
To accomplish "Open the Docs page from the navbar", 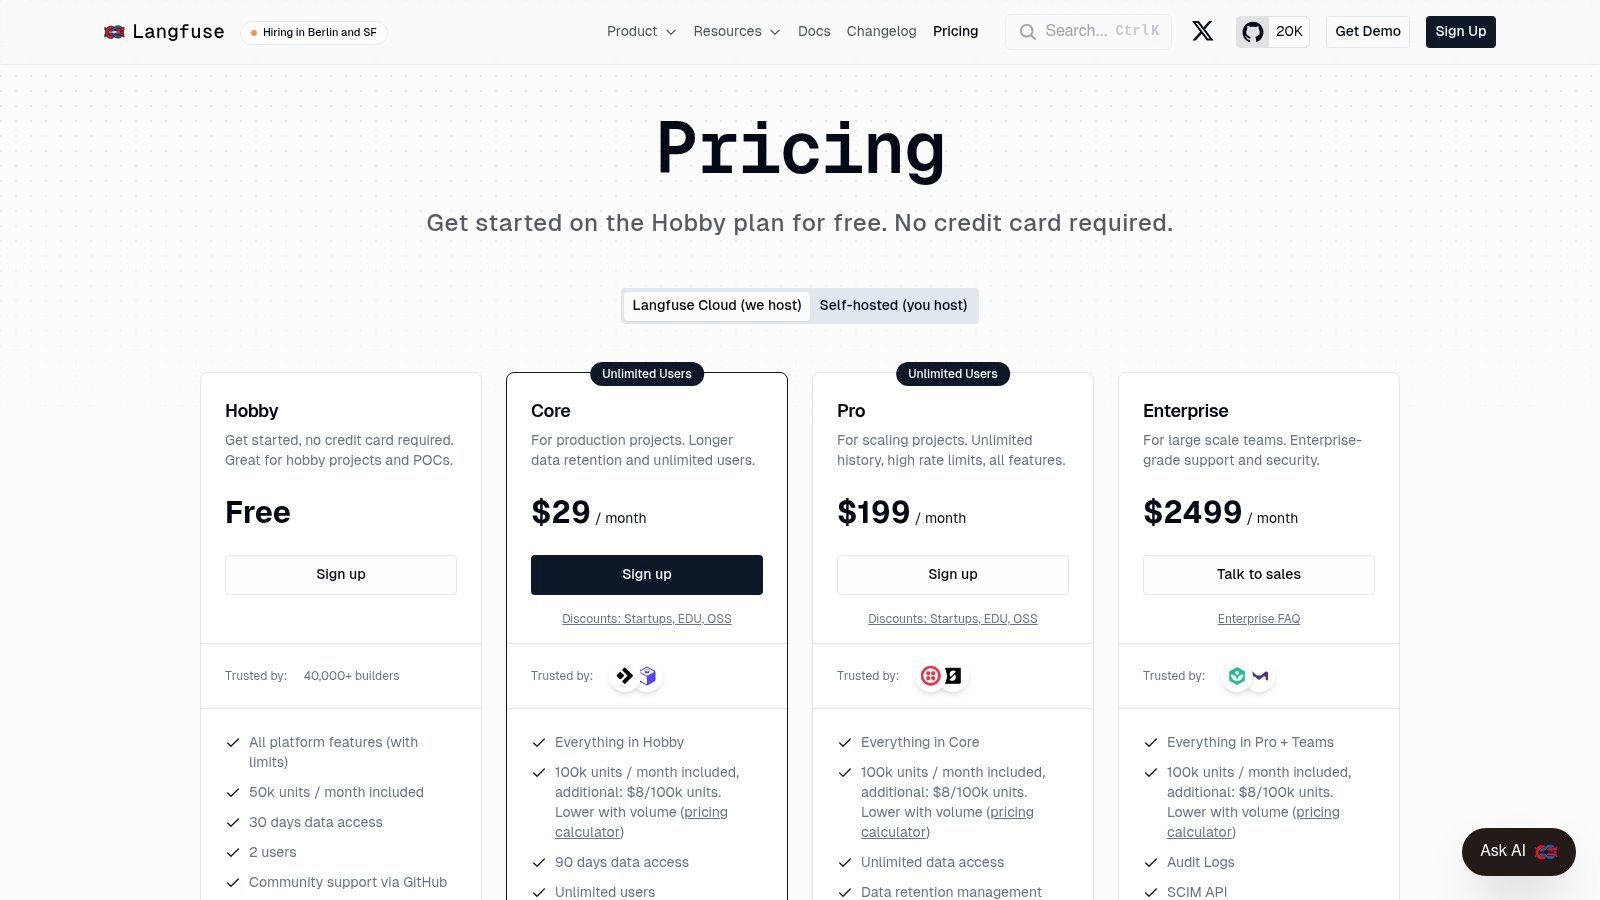I will click(x=813, y=31).
